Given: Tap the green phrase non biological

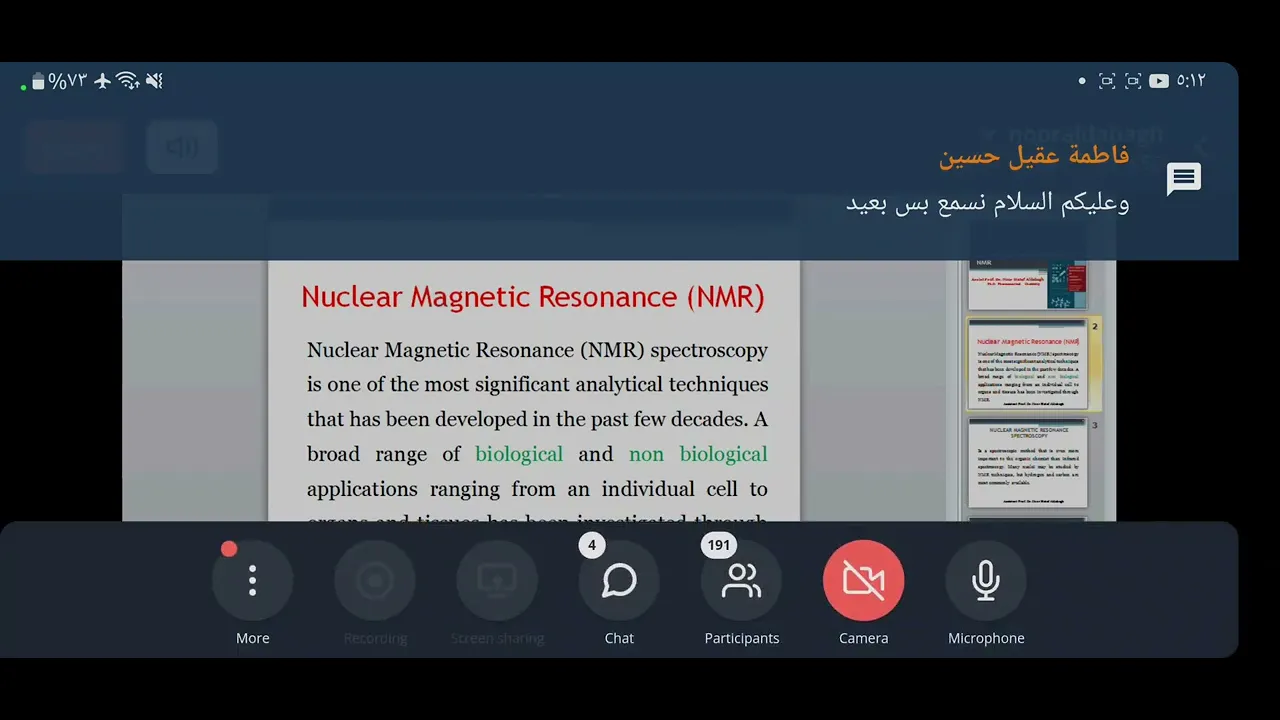Looking at the screenshot, I should point(698,454).
